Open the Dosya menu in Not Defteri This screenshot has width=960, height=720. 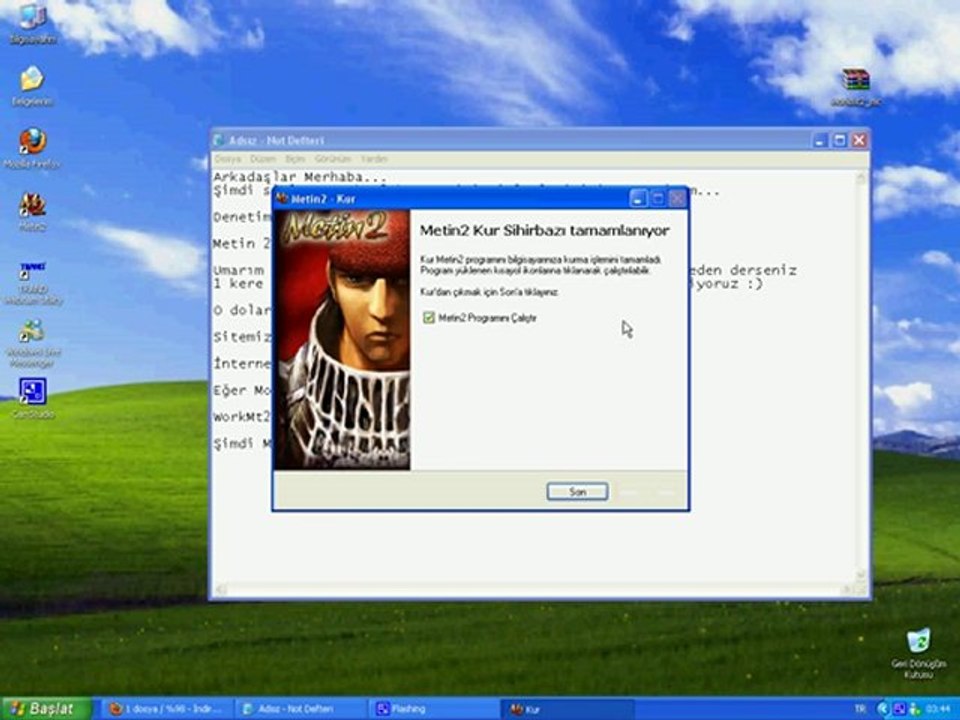(x=228, y=159)
